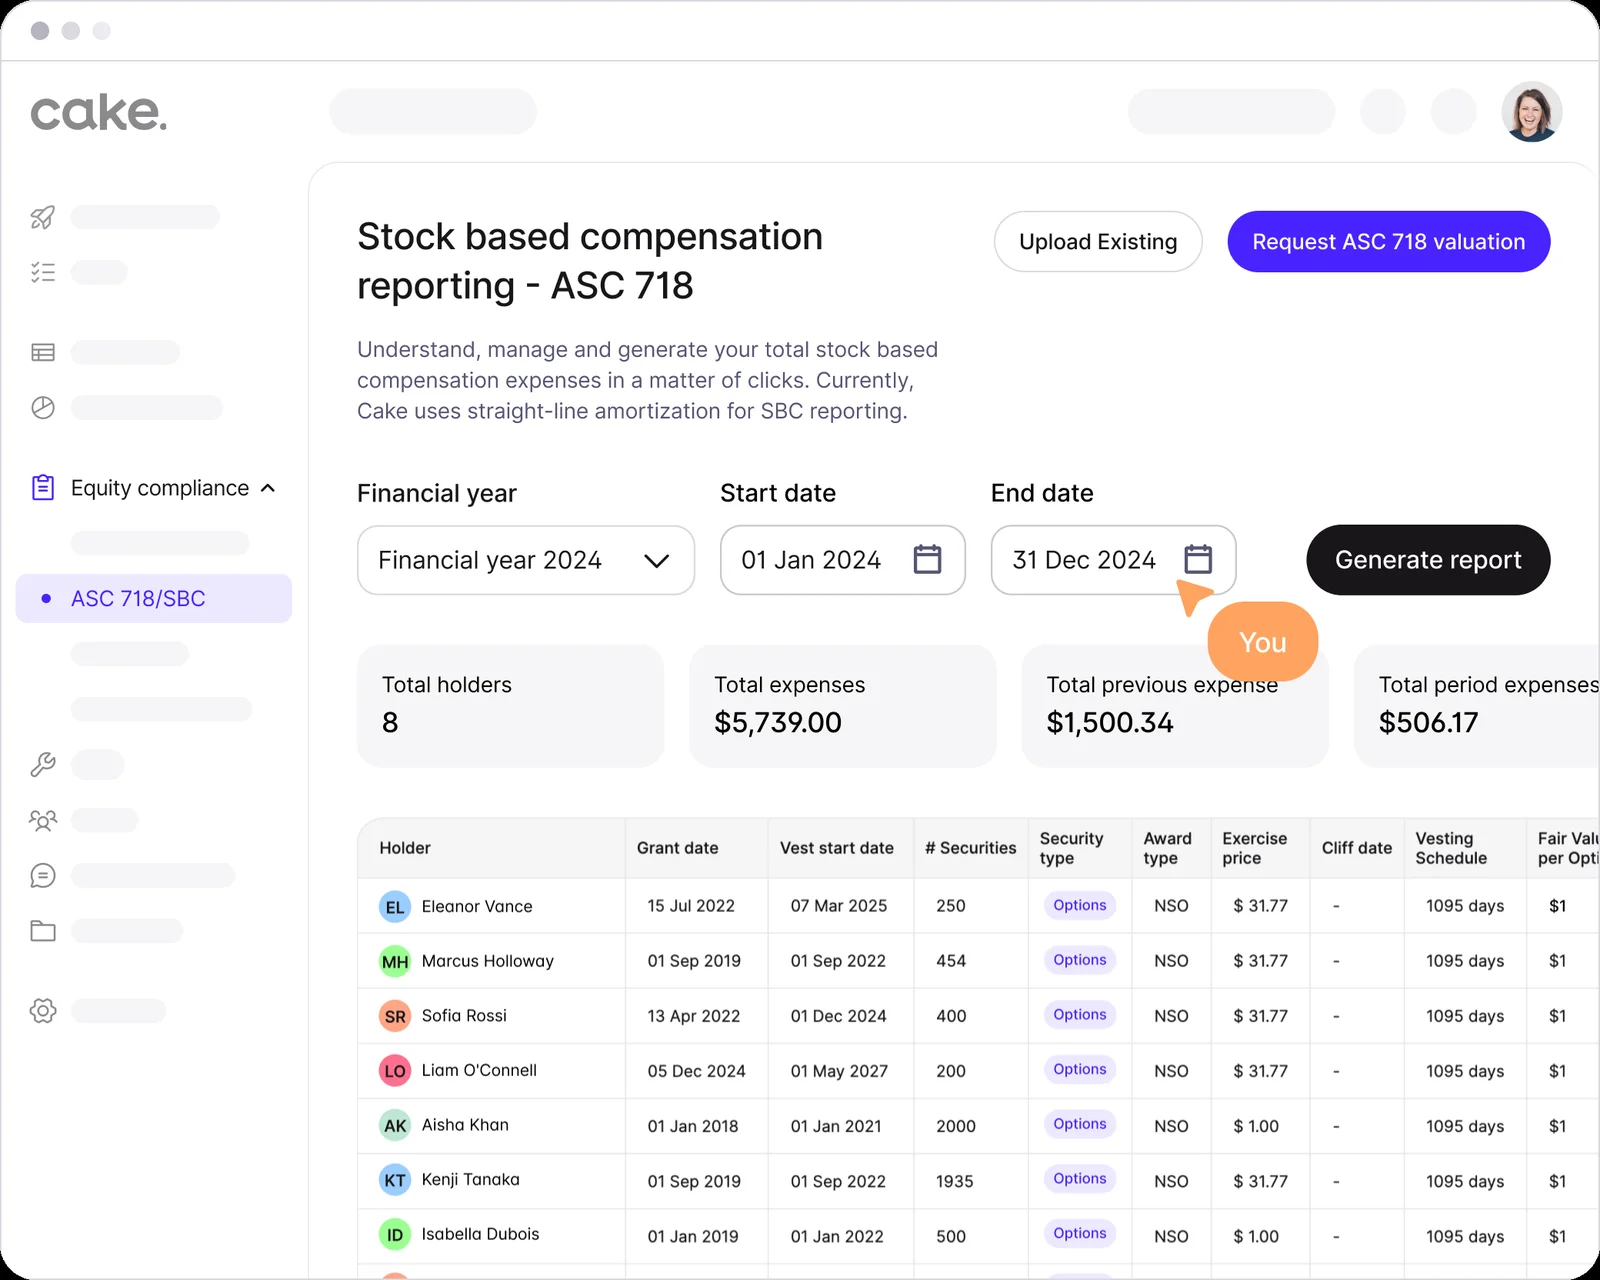Click Generate report button
Viewport: 1600px width, 1280px height.
[x=1428, y=560]
